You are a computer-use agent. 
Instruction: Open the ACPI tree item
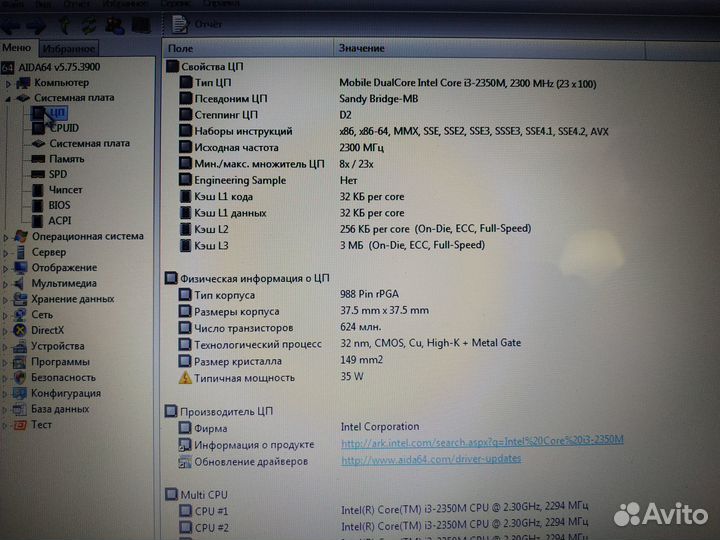point(60,221)
